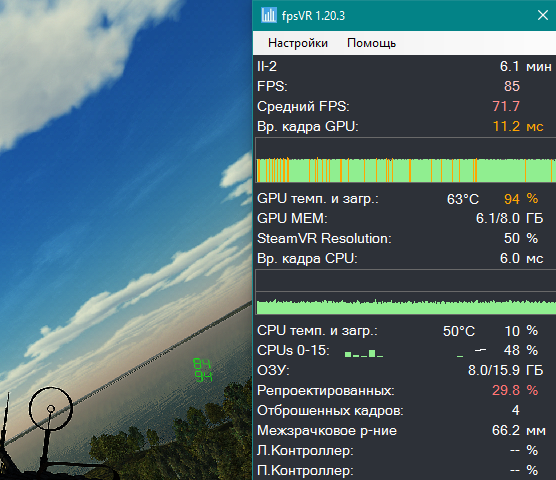The image size is (556, 480).
Task: Click the green in-game 84/94 counter
Action: [x=202, y=370]
